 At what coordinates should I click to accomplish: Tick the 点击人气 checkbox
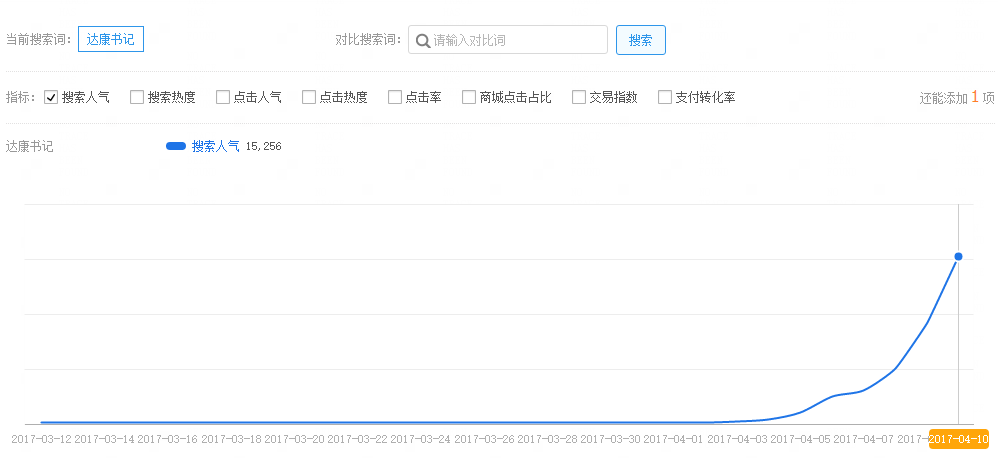tap(223, 98)
